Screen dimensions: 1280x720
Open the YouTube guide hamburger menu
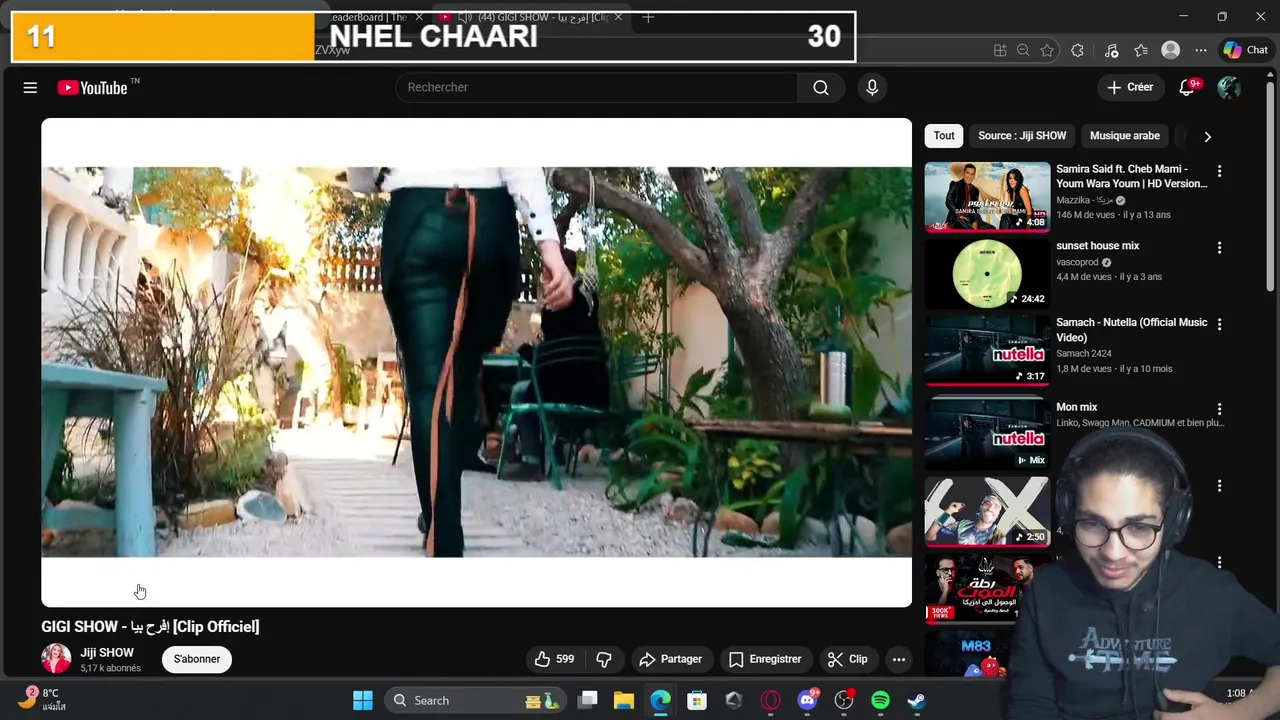pos(30,88)
